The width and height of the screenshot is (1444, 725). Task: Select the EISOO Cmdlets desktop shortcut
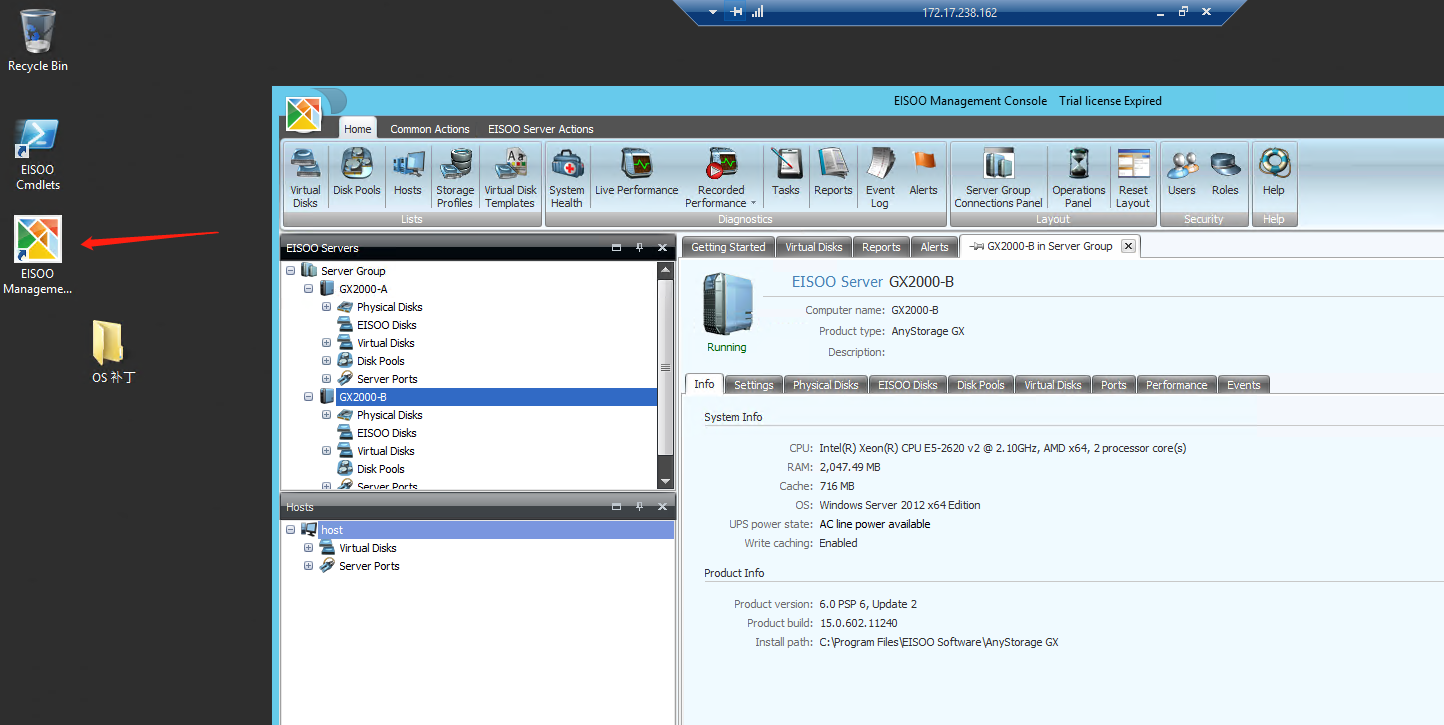38,155
